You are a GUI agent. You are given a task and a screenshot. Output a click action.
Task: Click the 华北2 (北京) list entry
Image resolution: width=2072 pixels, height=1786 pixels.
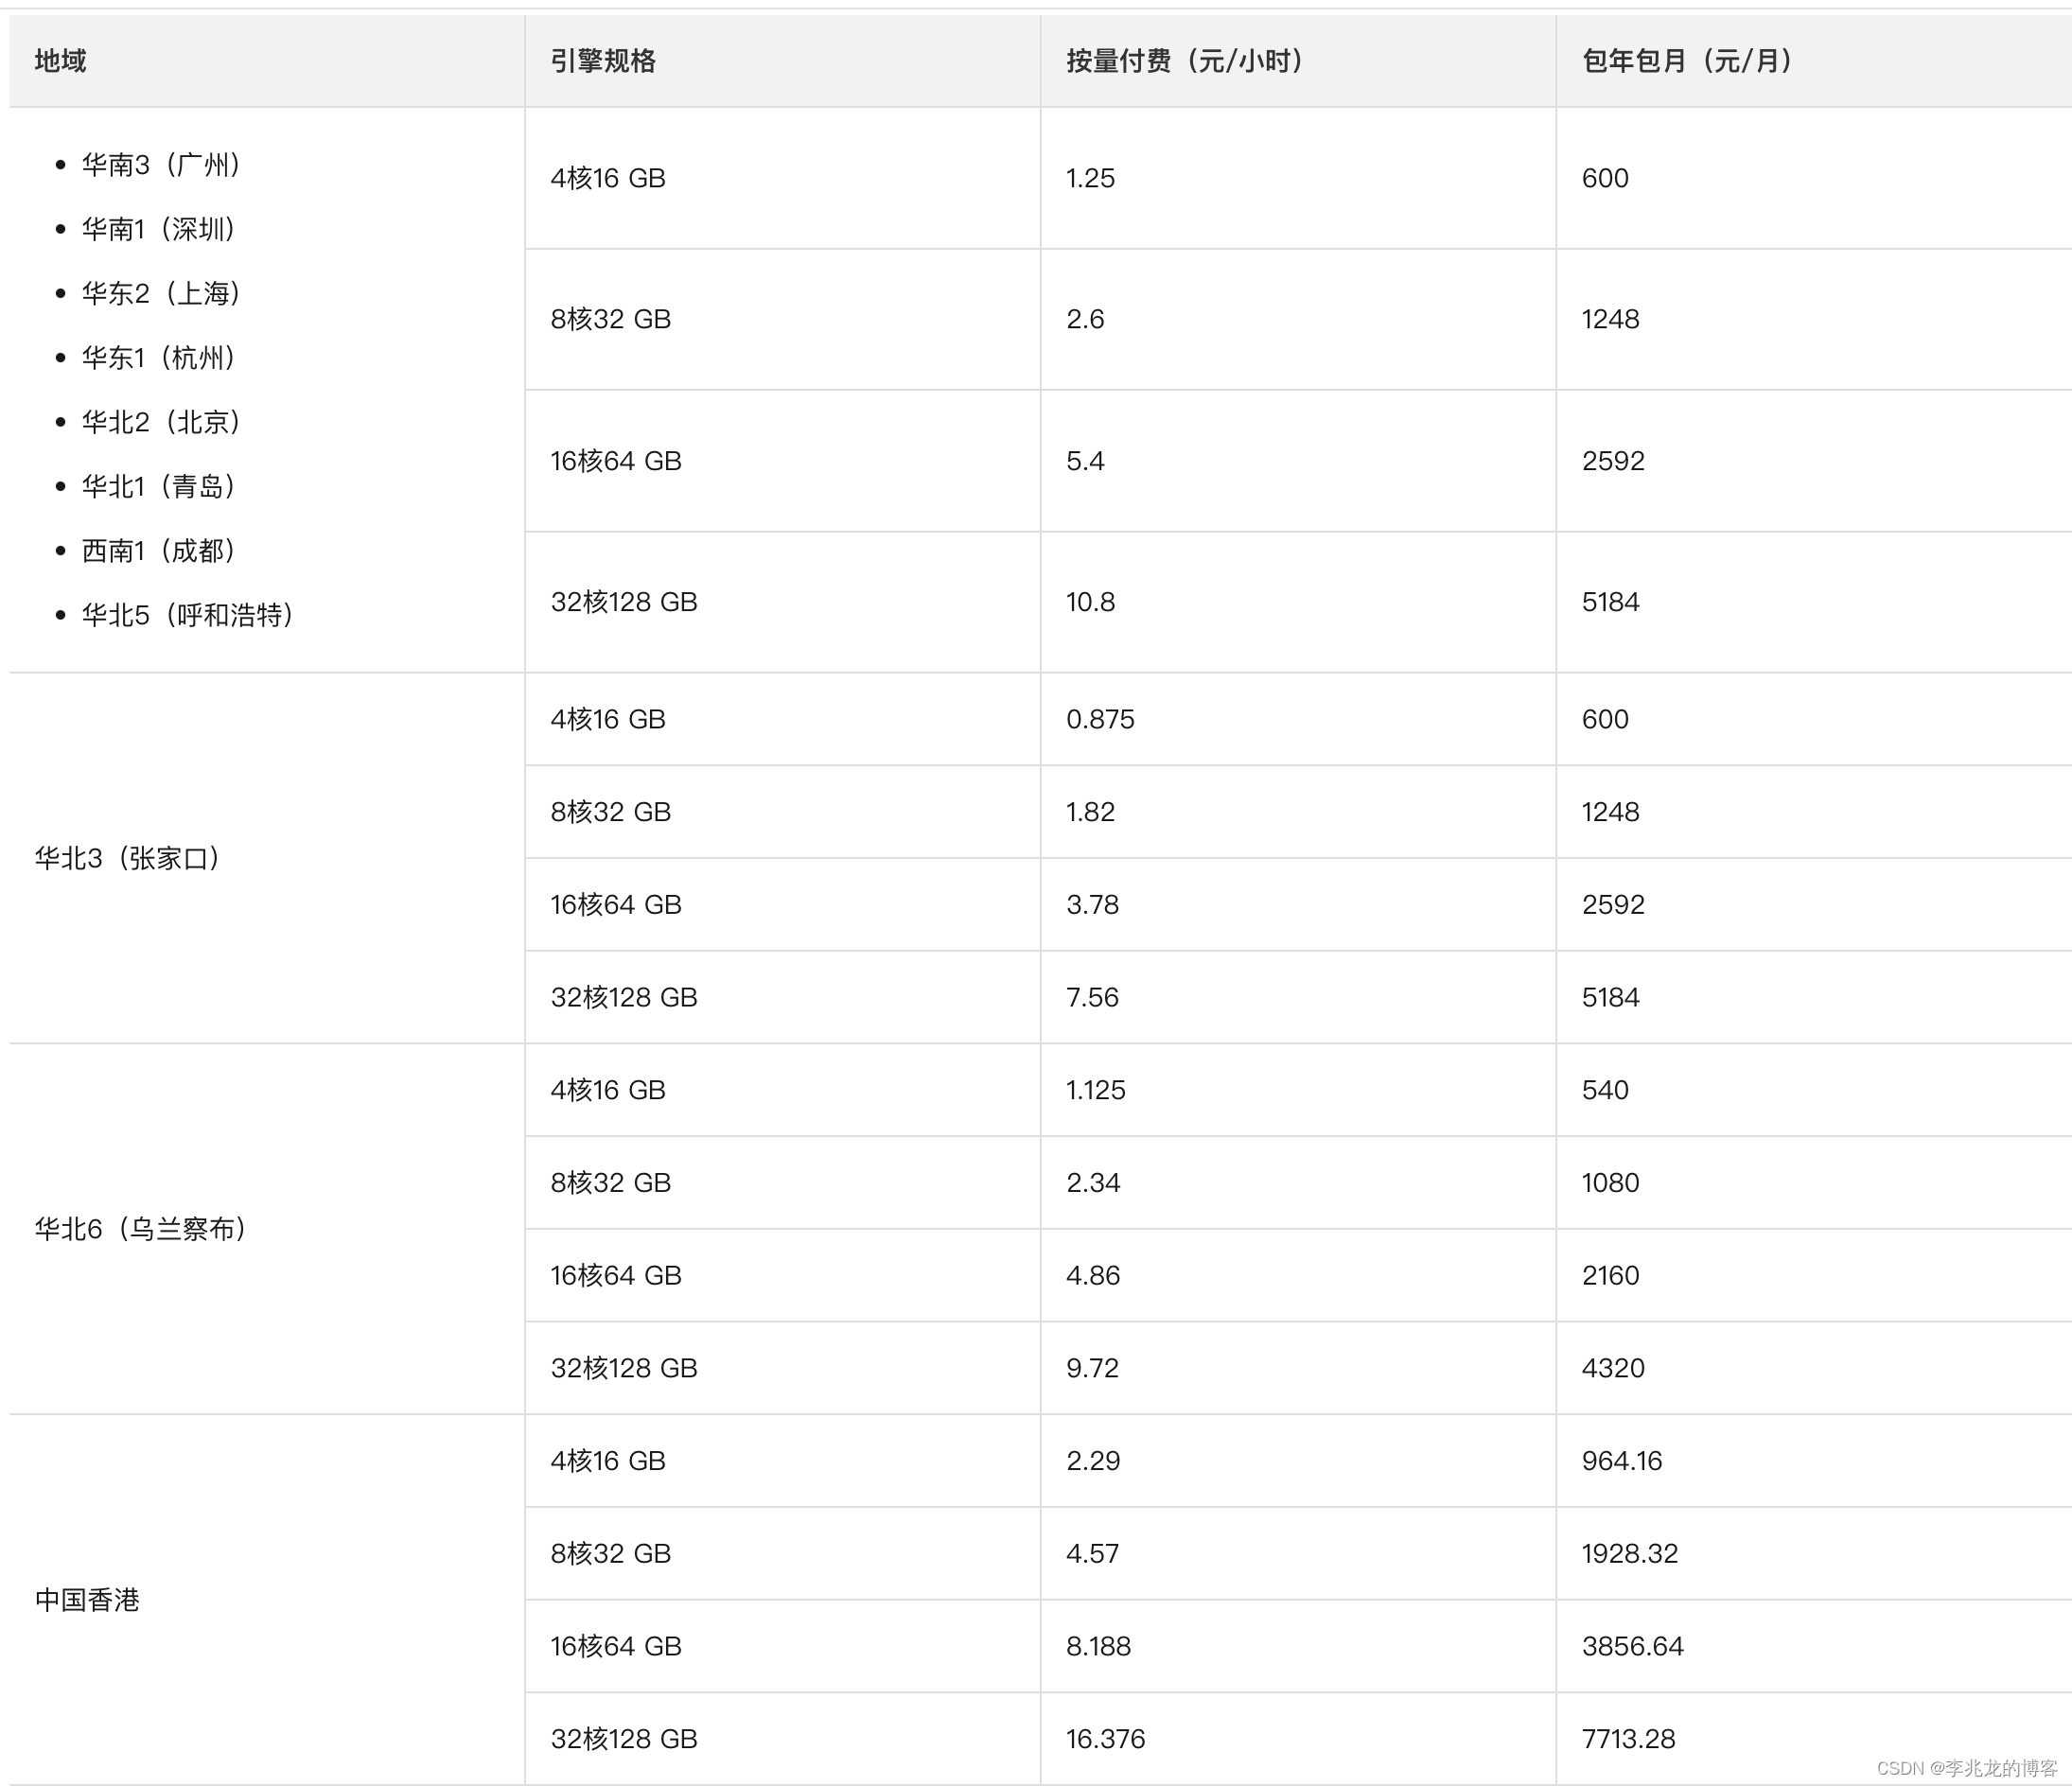[161, 422]
